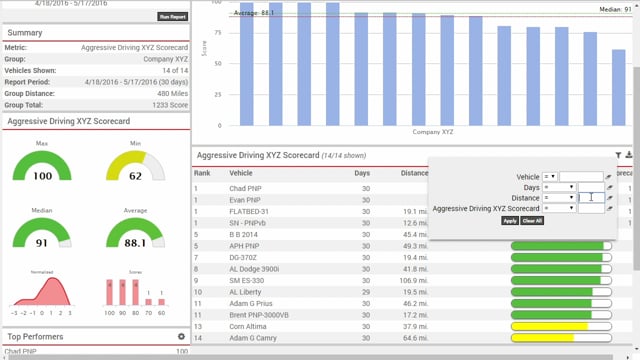Image resolution: width=640 pixels, height=360 pixels.
Task: Click the Normalized distribution curve chart
Action: tap(42, 292)
